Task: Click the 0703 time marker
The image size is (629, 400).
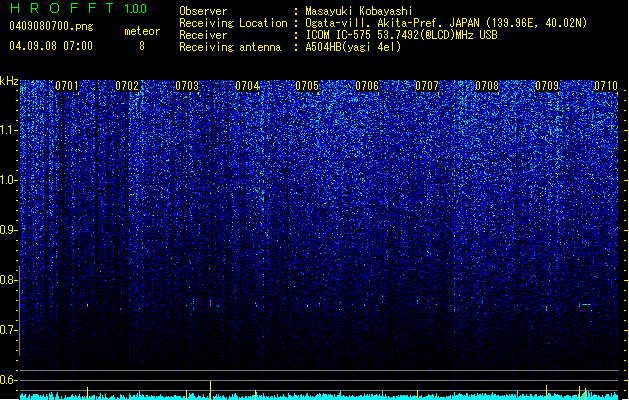Action: (x=187, y=86)
